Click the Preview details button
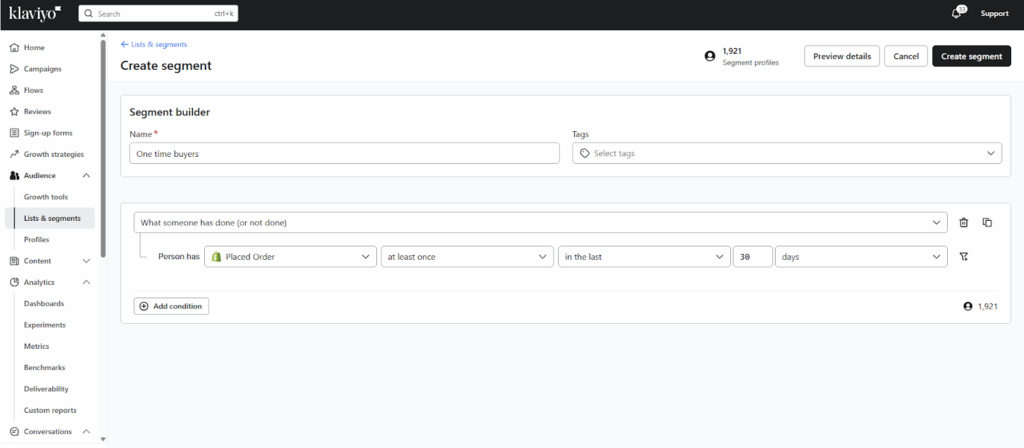Viewport: 1024px width, 448px height. (842, 56)
